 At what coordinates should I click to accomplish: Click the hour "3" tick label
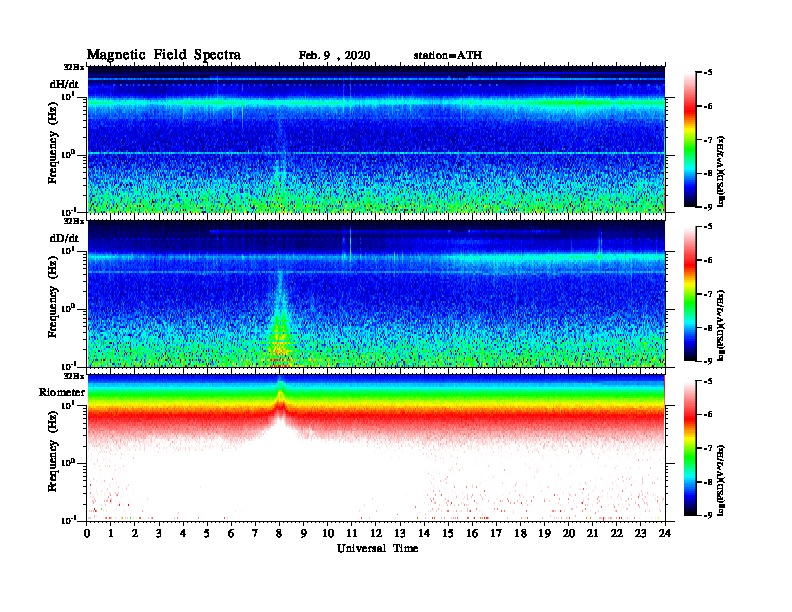(159, 534)
